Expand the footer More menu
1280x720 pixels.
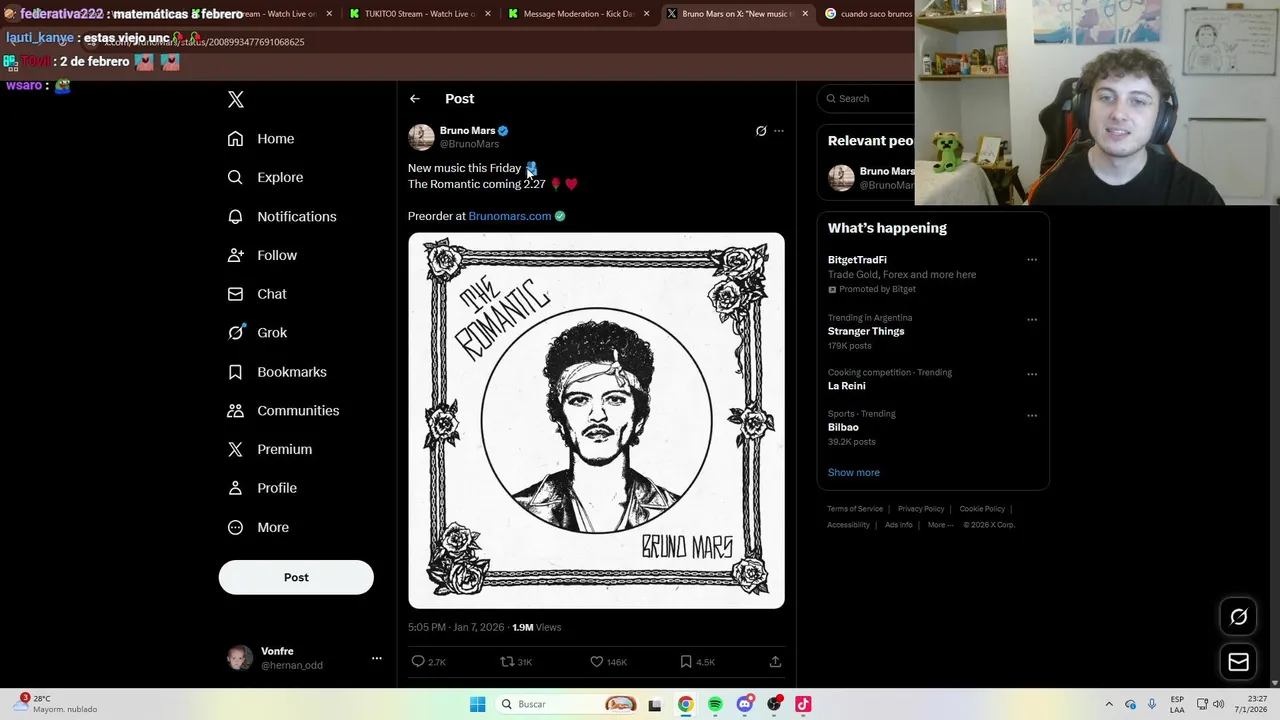coord(940,525)
